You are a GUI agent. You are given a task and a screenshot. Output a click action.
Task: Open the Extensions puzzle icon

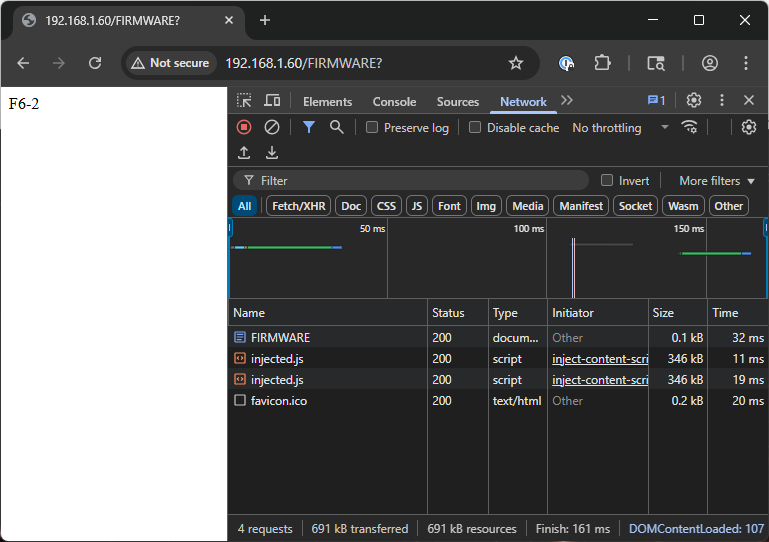tap(602, 63)
